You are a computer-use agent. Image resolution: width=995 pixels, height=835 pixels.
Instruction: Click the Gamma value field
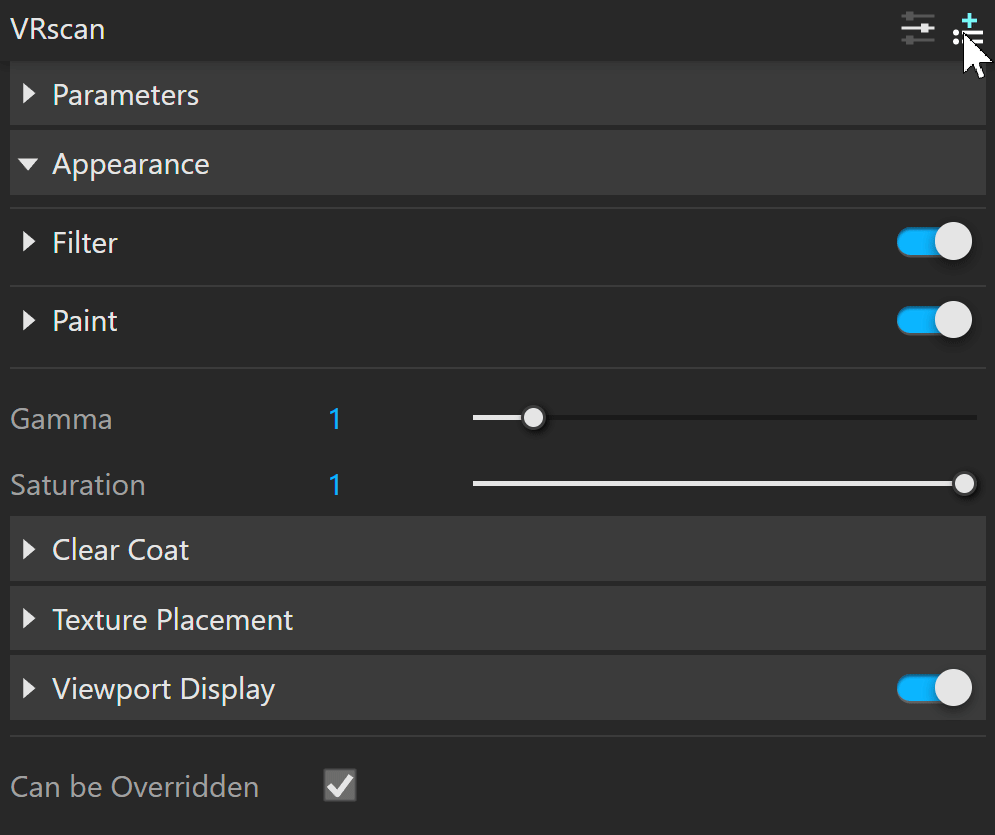(x=335, y=419)
